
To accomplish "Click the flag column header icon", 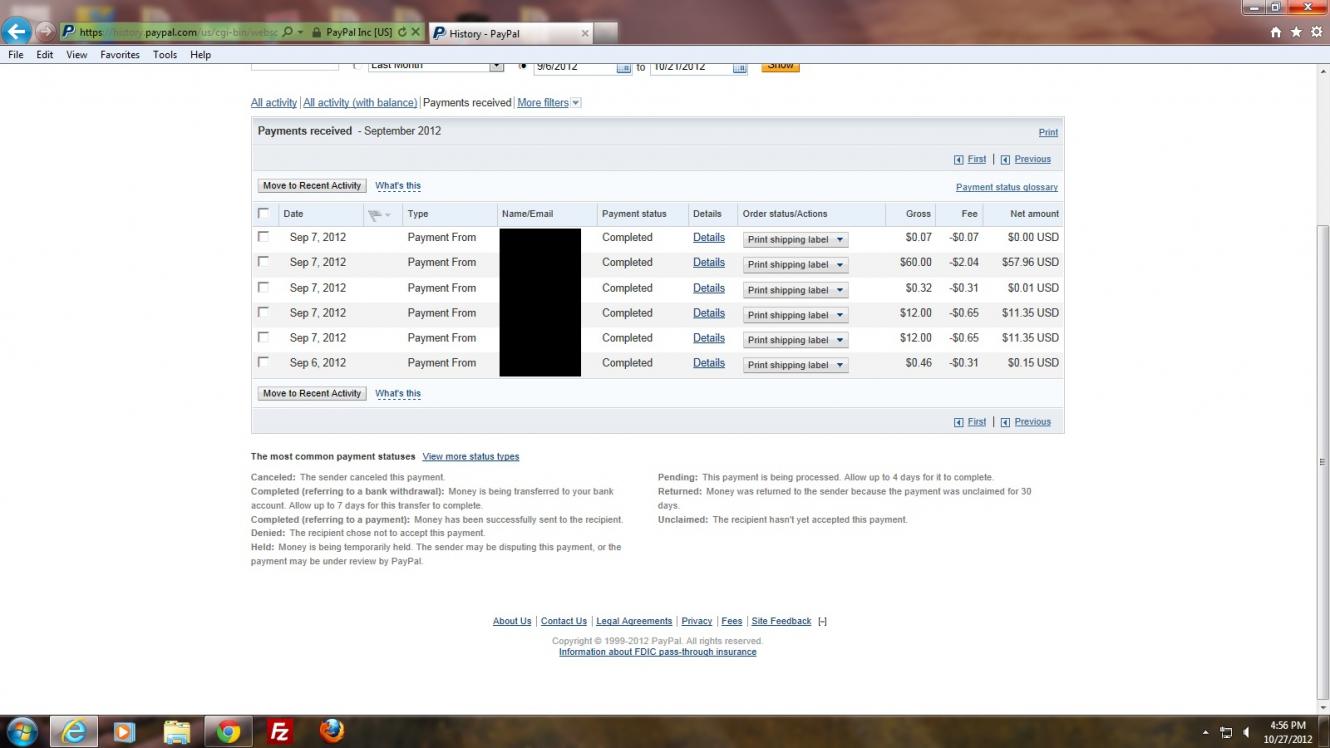I will (379, 214).
